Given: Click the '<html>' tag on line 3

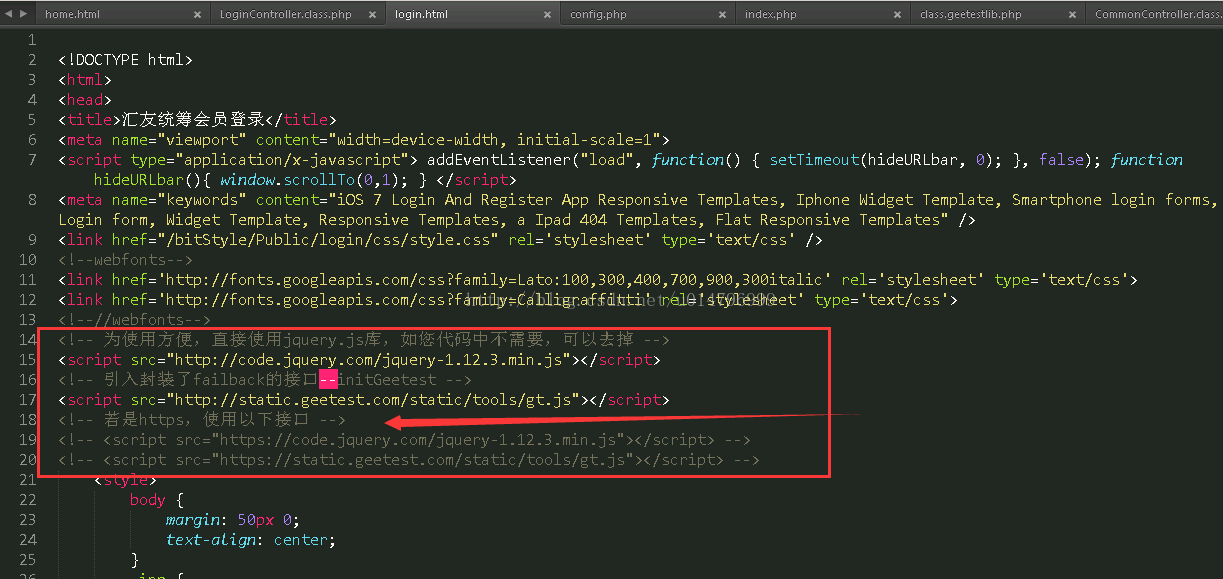Looking at the screenshot, I should (85, 80).
